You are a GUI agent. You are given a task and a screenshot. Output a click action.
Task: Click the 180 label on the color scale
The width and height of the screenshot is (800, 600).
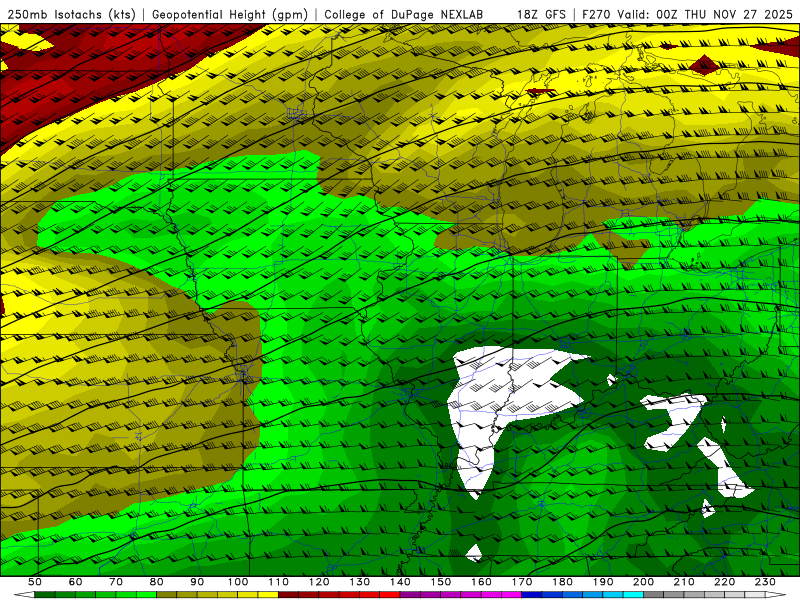pos(562,582)
